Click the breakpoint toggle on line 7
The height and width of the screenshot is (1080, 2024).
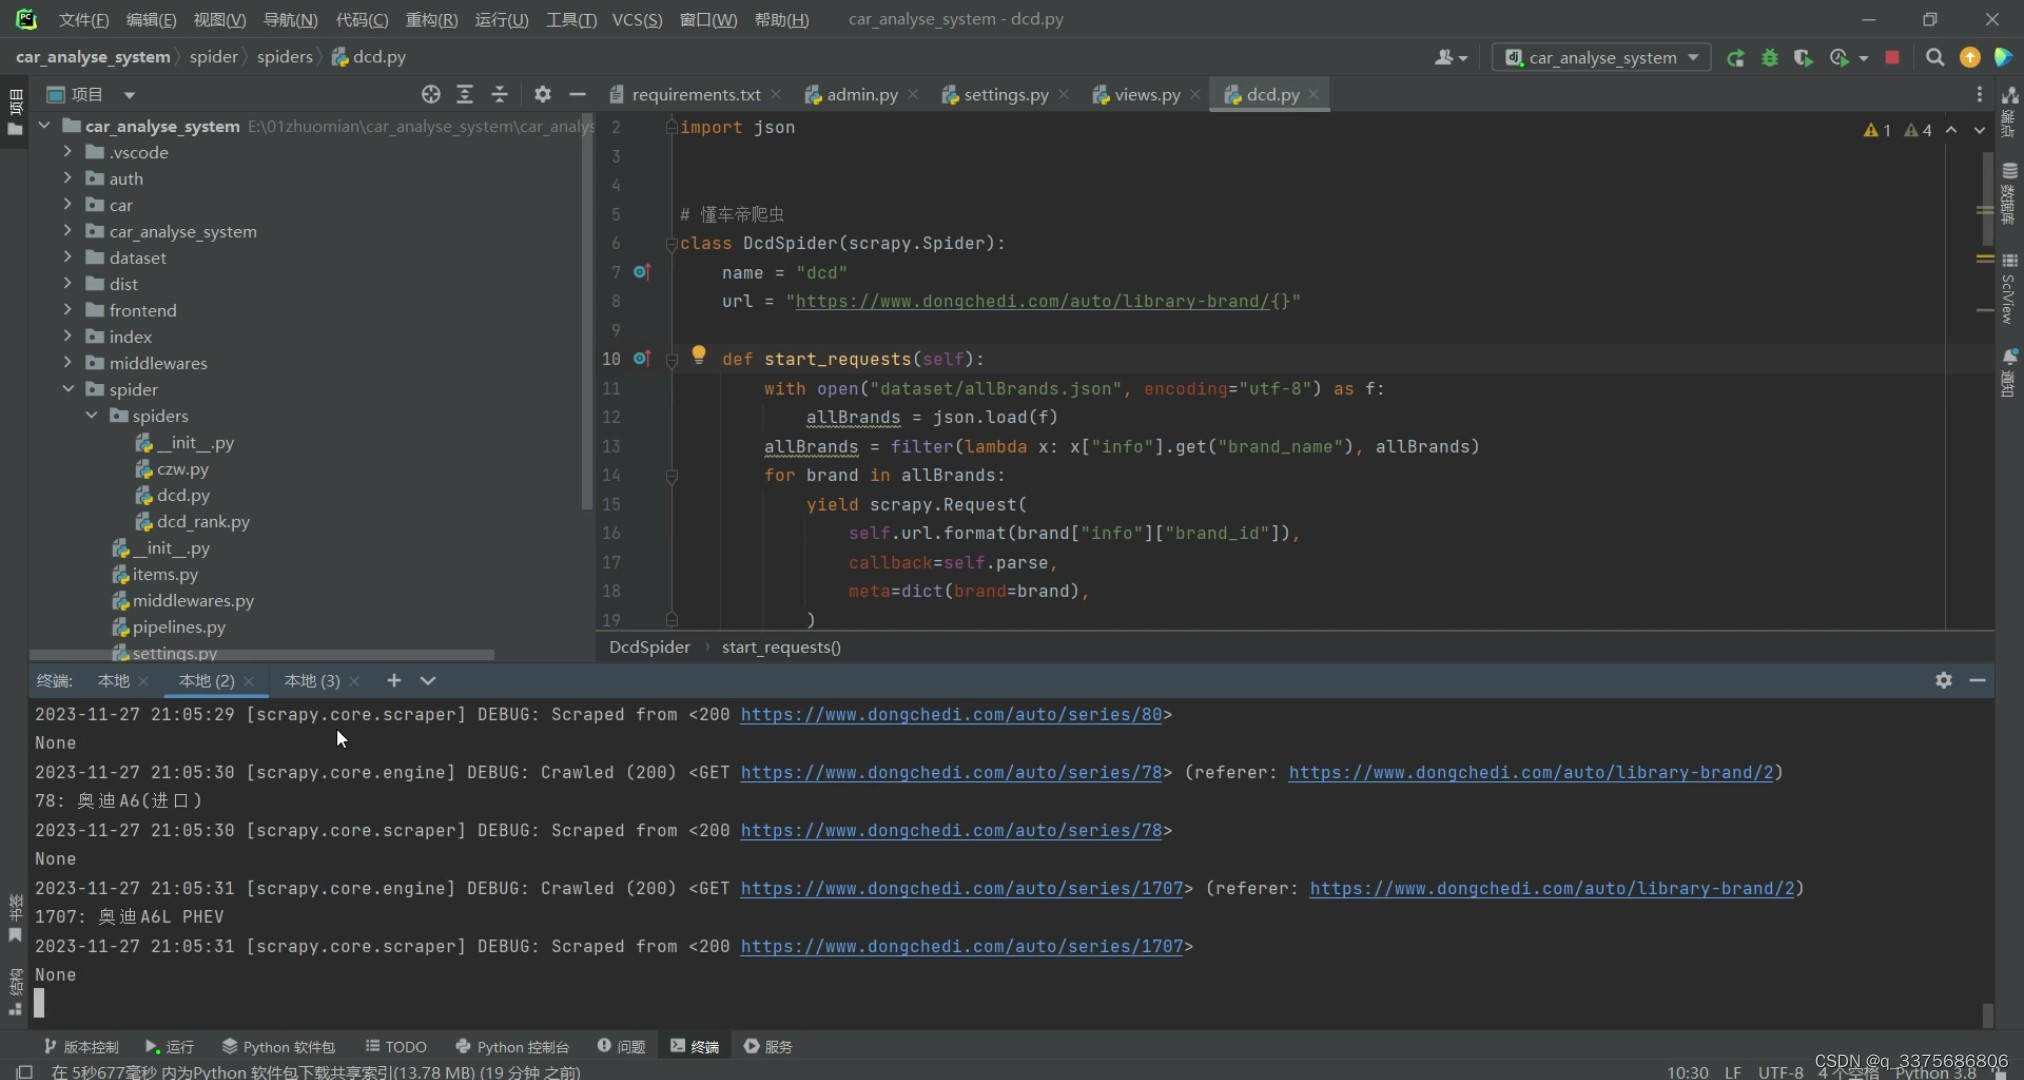(643, 272)
